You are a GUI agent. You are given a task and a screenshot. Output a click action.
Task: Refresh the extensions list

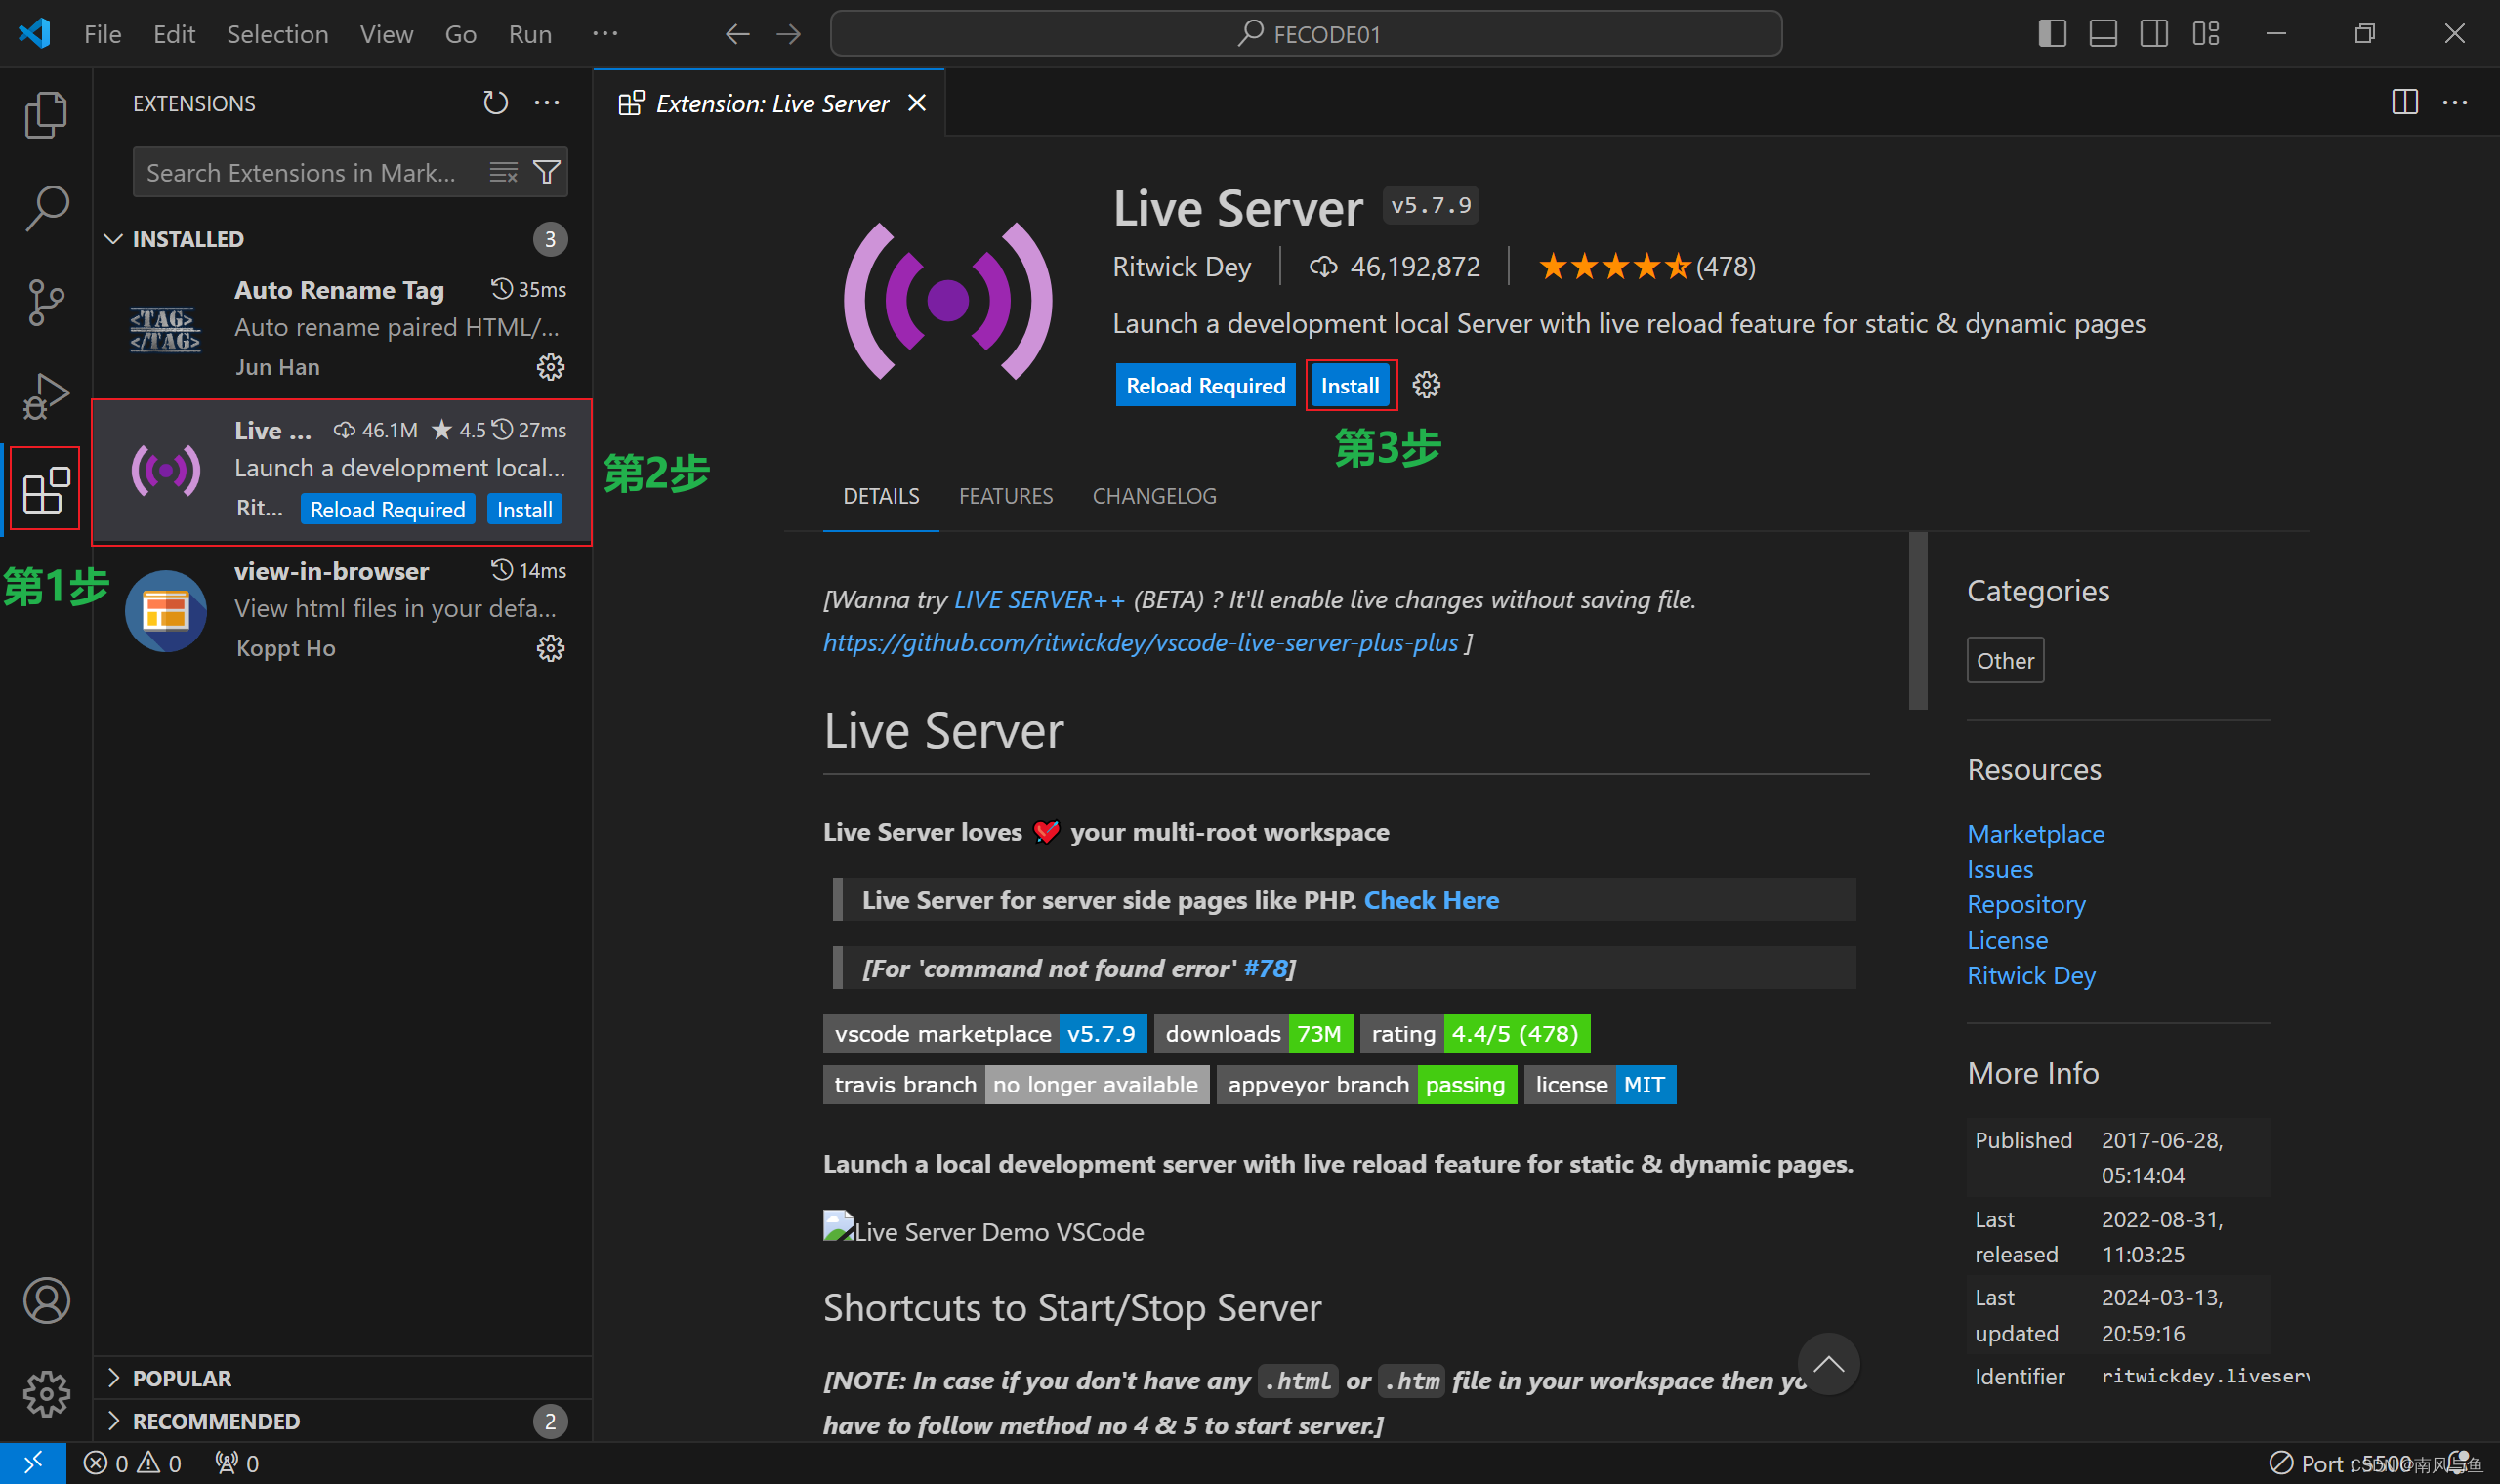(x=496, y=103)
